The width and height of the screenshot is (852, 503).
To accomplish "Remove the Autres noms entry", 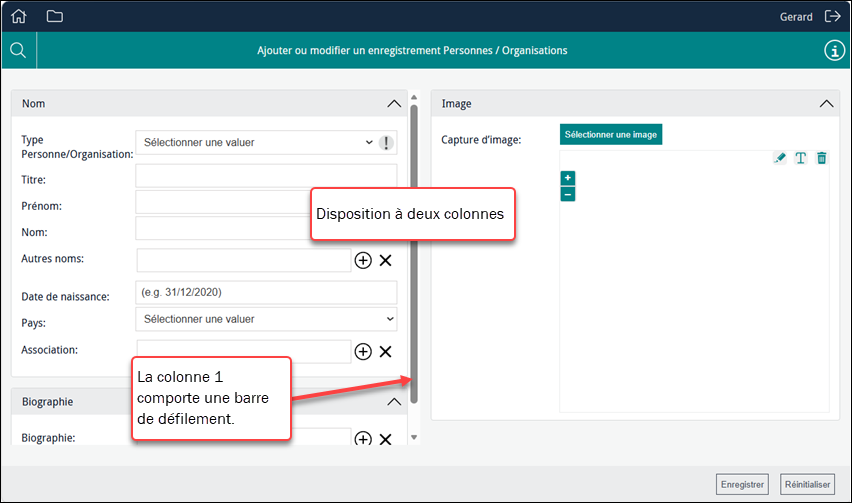I will (386, 260).
